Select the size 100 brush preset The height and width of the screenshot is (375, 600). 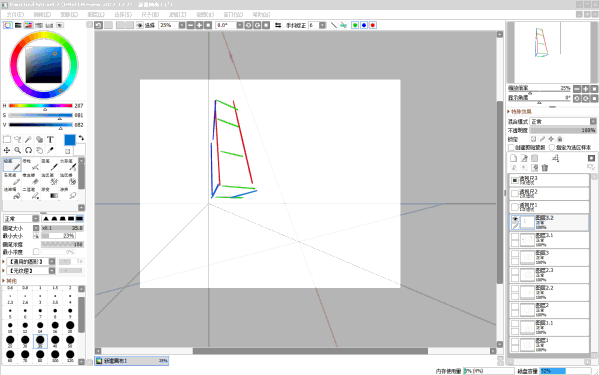click(x=55, y=355)
